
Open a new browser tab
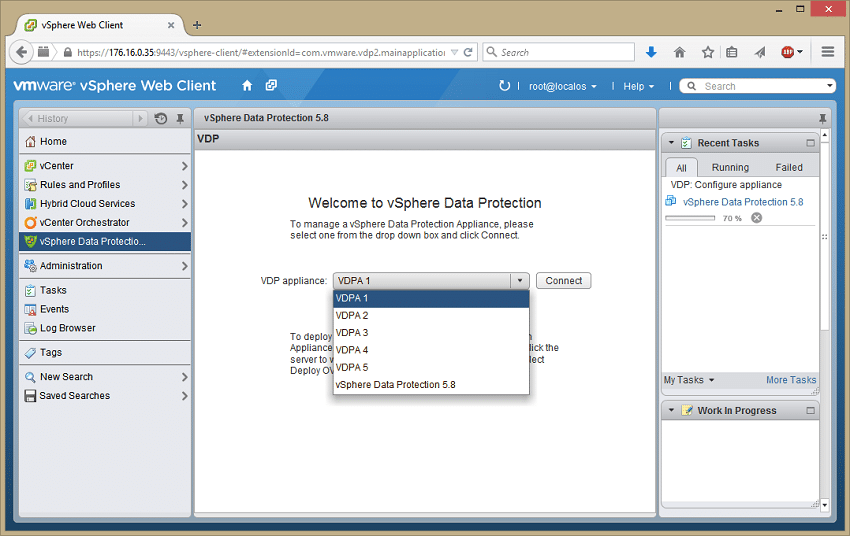point(197,25)
